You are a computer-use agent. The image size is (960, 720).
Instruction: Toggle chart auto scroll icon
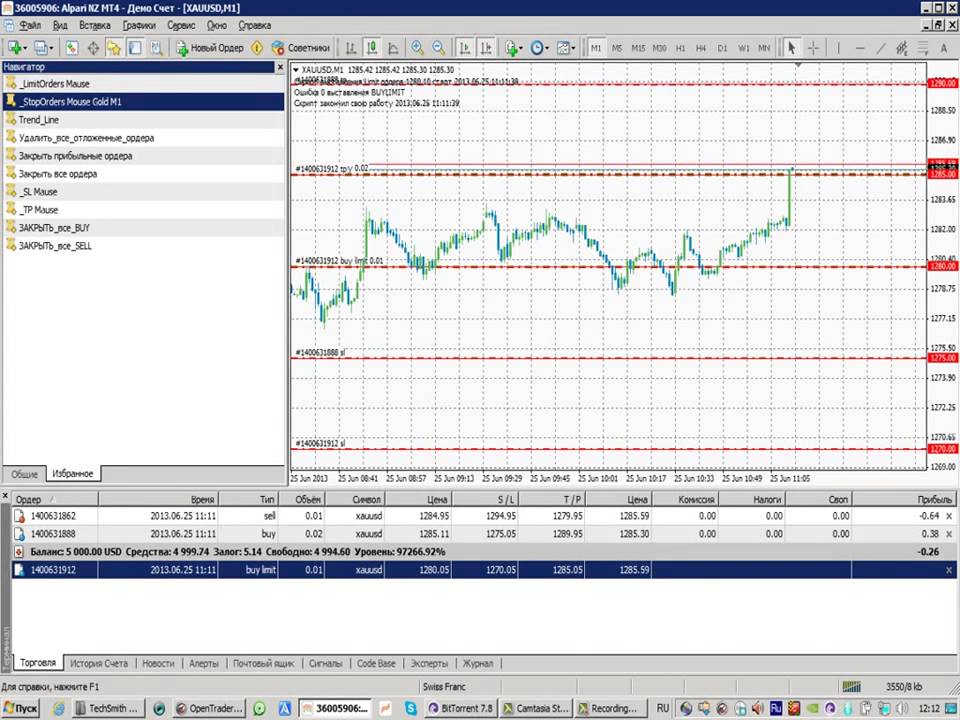[x=465, y=48]
